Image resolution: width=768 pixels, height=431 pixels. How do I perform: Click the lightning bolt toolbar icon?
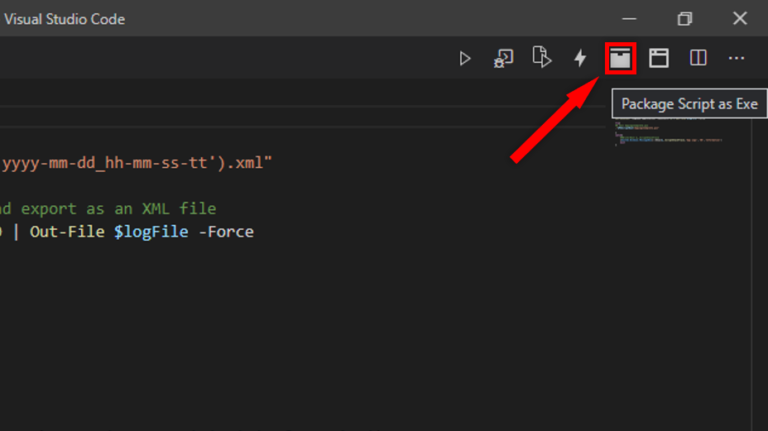[580, 58]
